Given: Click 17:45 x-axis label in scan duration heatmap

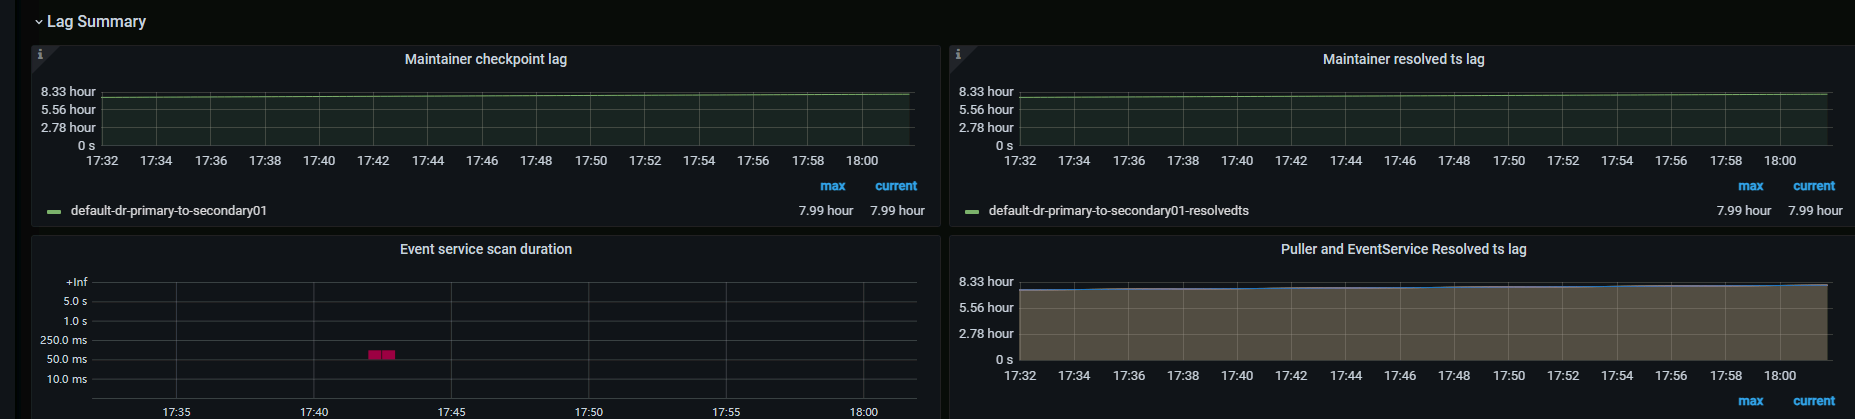Looking at the screenshot, I should point(451,412).
